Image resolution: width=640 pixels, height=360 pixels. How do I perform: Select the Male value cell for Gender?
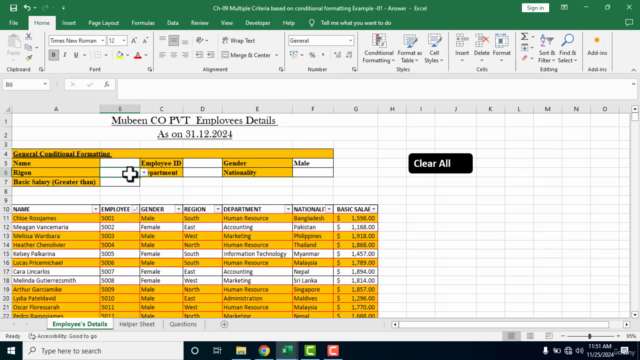point(313,163)
